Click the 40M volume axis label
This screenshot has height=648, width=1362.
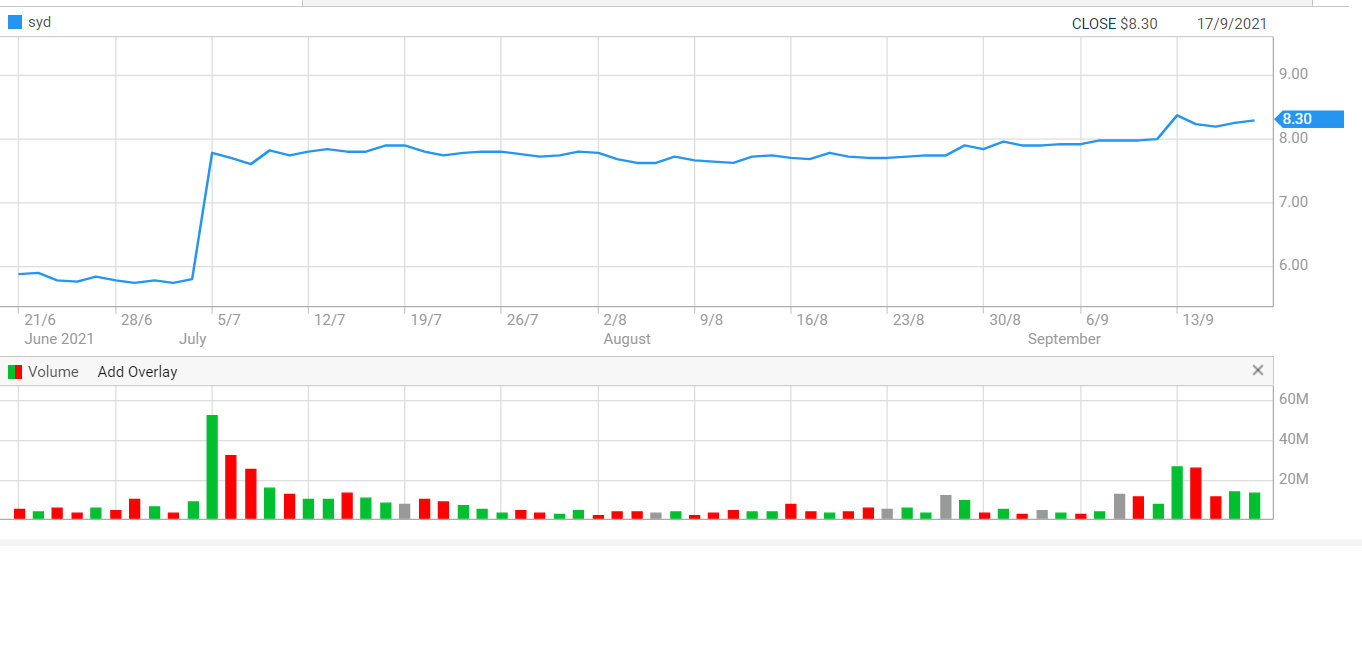[x=1294, y=439]
